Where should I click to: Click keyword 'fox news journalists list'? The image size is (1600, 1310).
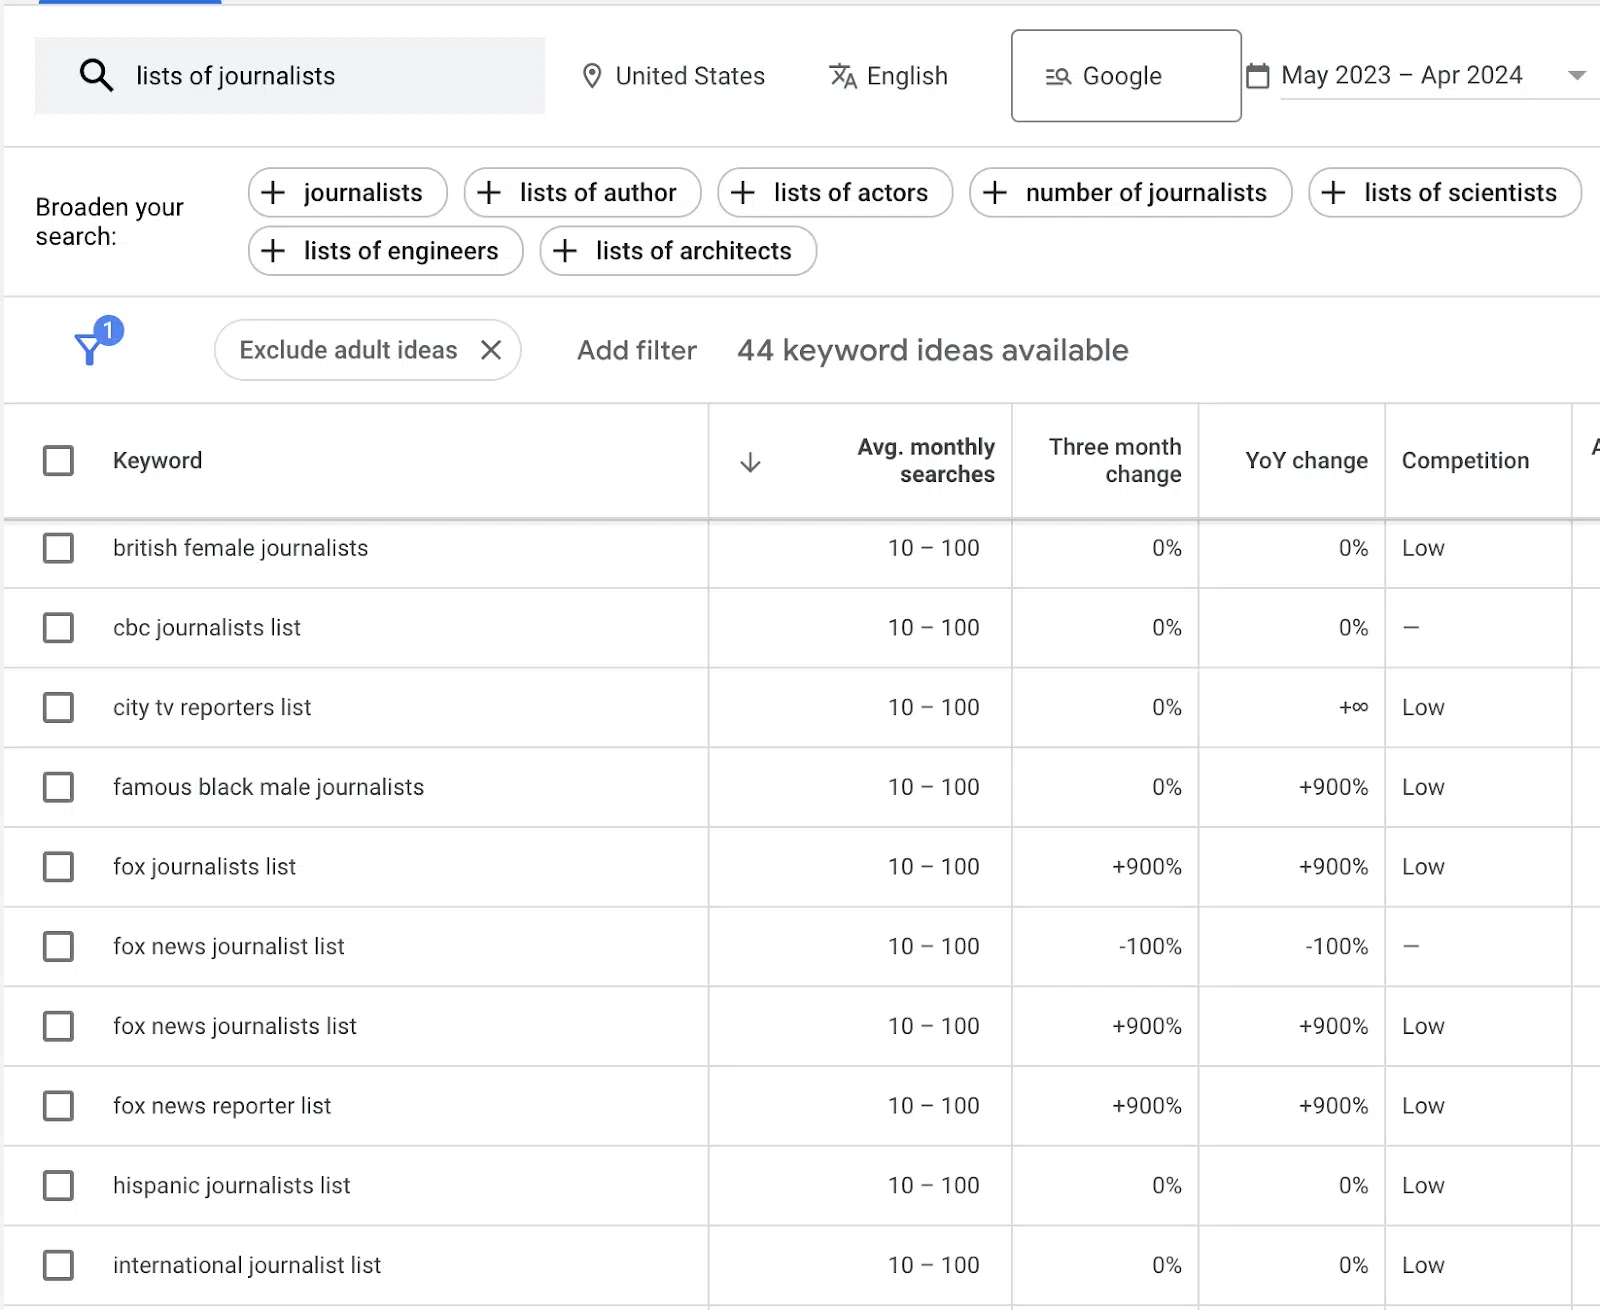coord(235,1026)
